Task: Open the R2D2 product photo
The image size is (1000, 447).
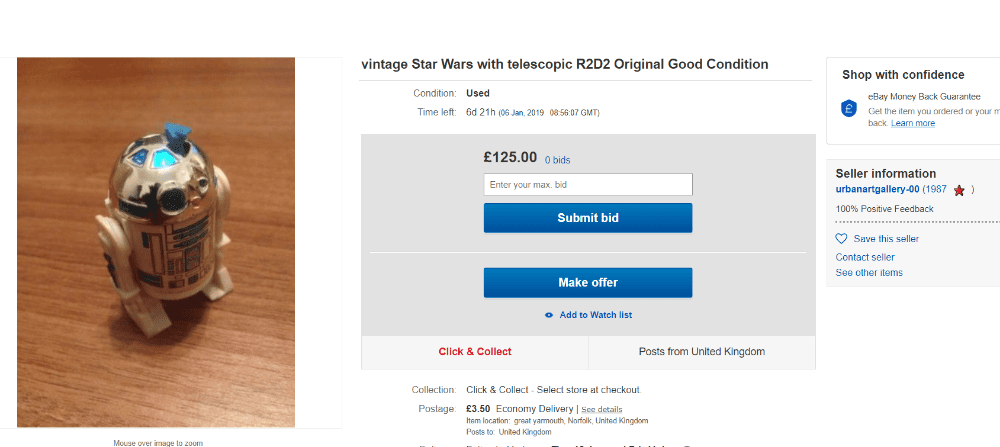Action: (156, 242)
